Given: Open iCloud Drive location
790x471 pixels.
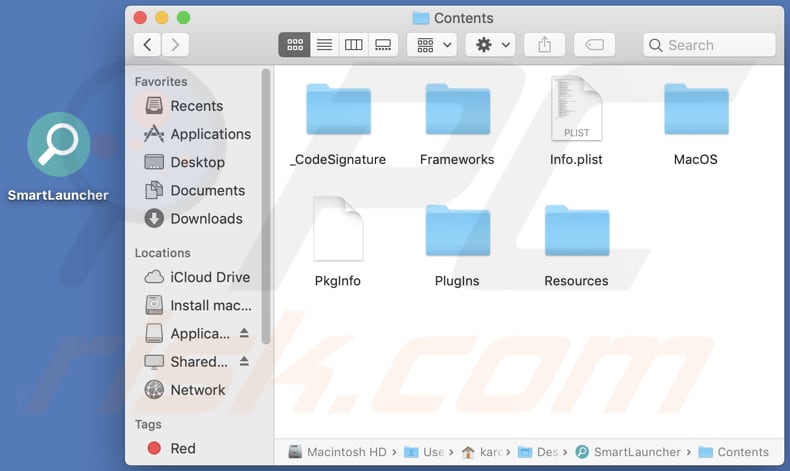Looking at the screenshot, I should coord(197,277).
